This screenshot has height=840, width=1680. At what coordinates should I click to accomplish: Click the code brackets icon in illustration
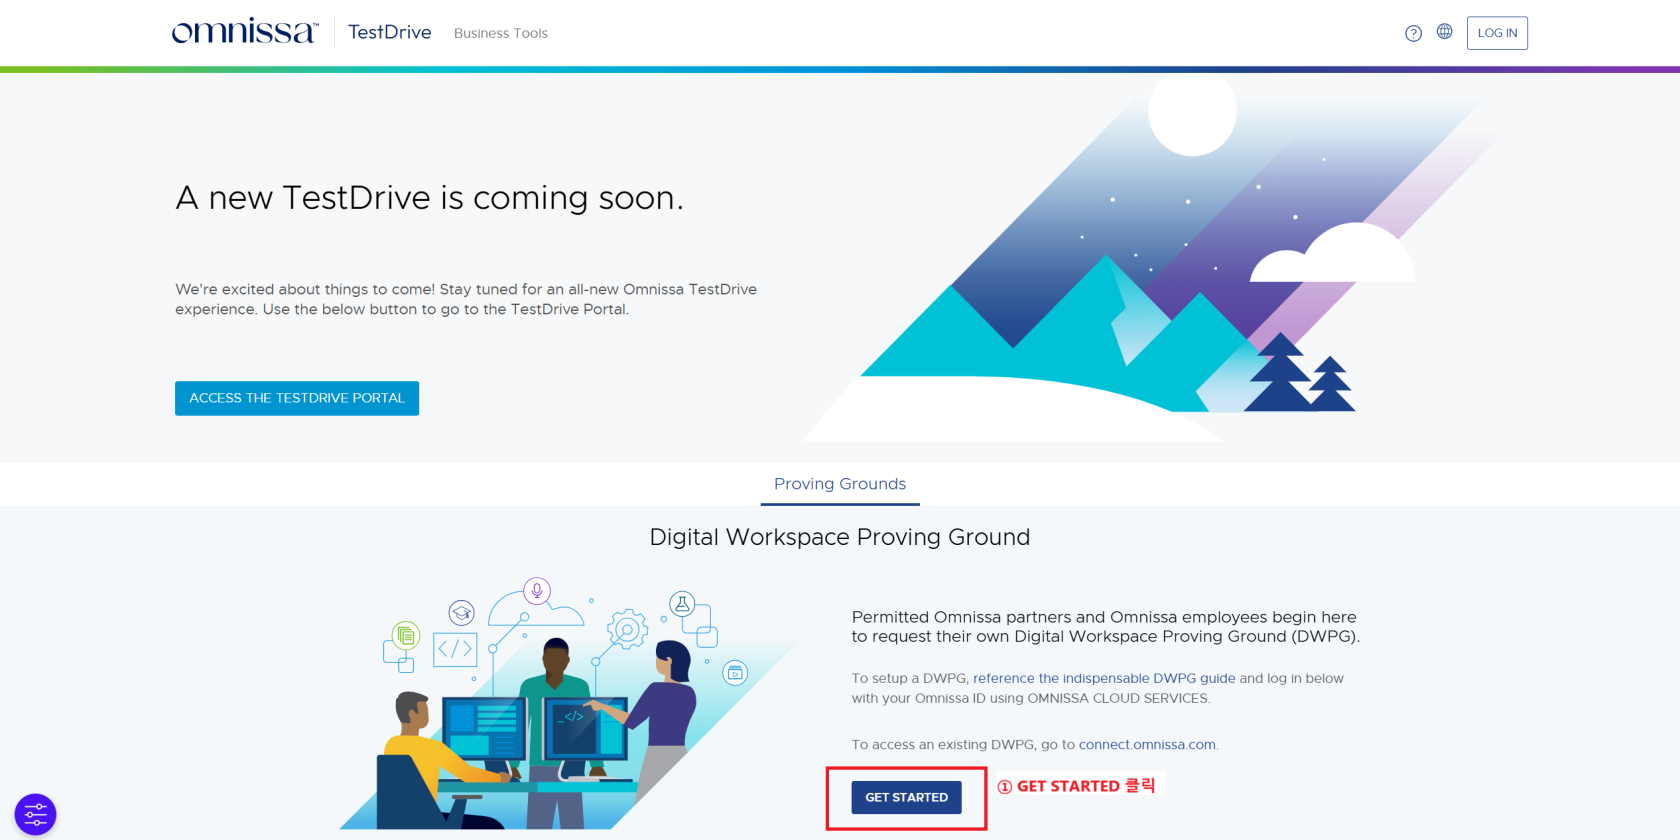tap(455, 649)
